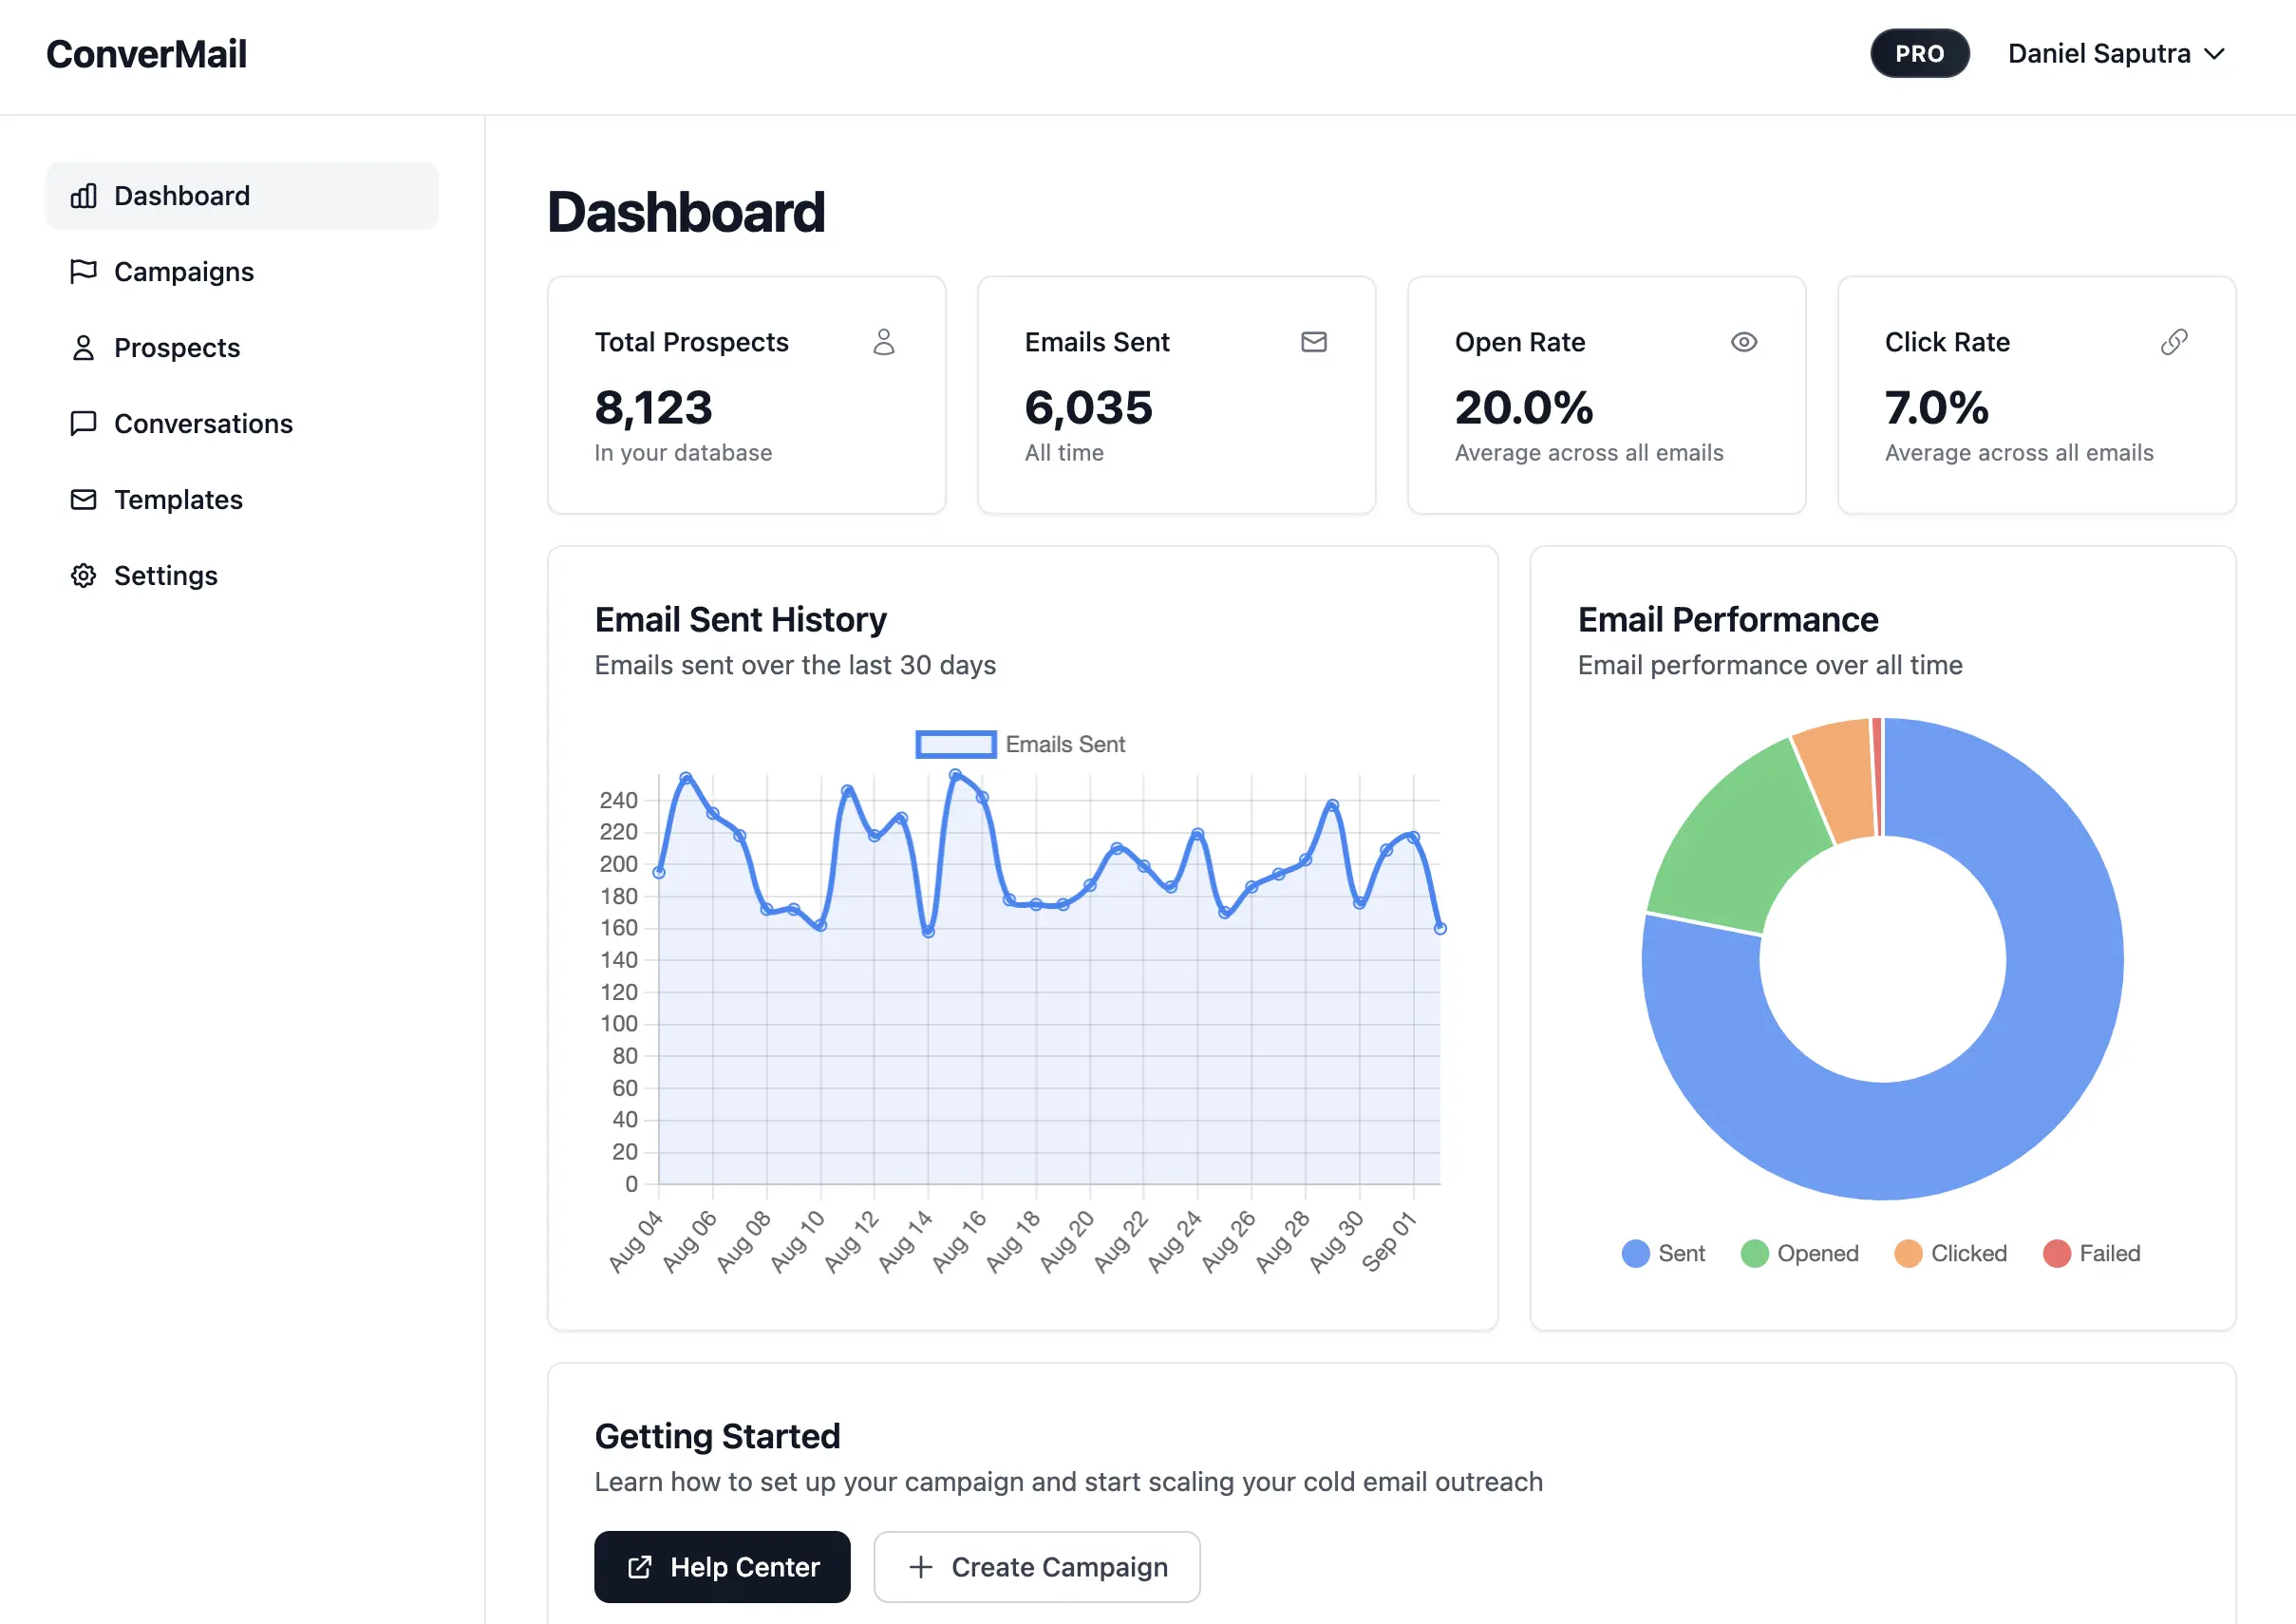Click the envelope icon beside Templates
This screenshot has width=2296, height=1624.
[x=84, y=500]
